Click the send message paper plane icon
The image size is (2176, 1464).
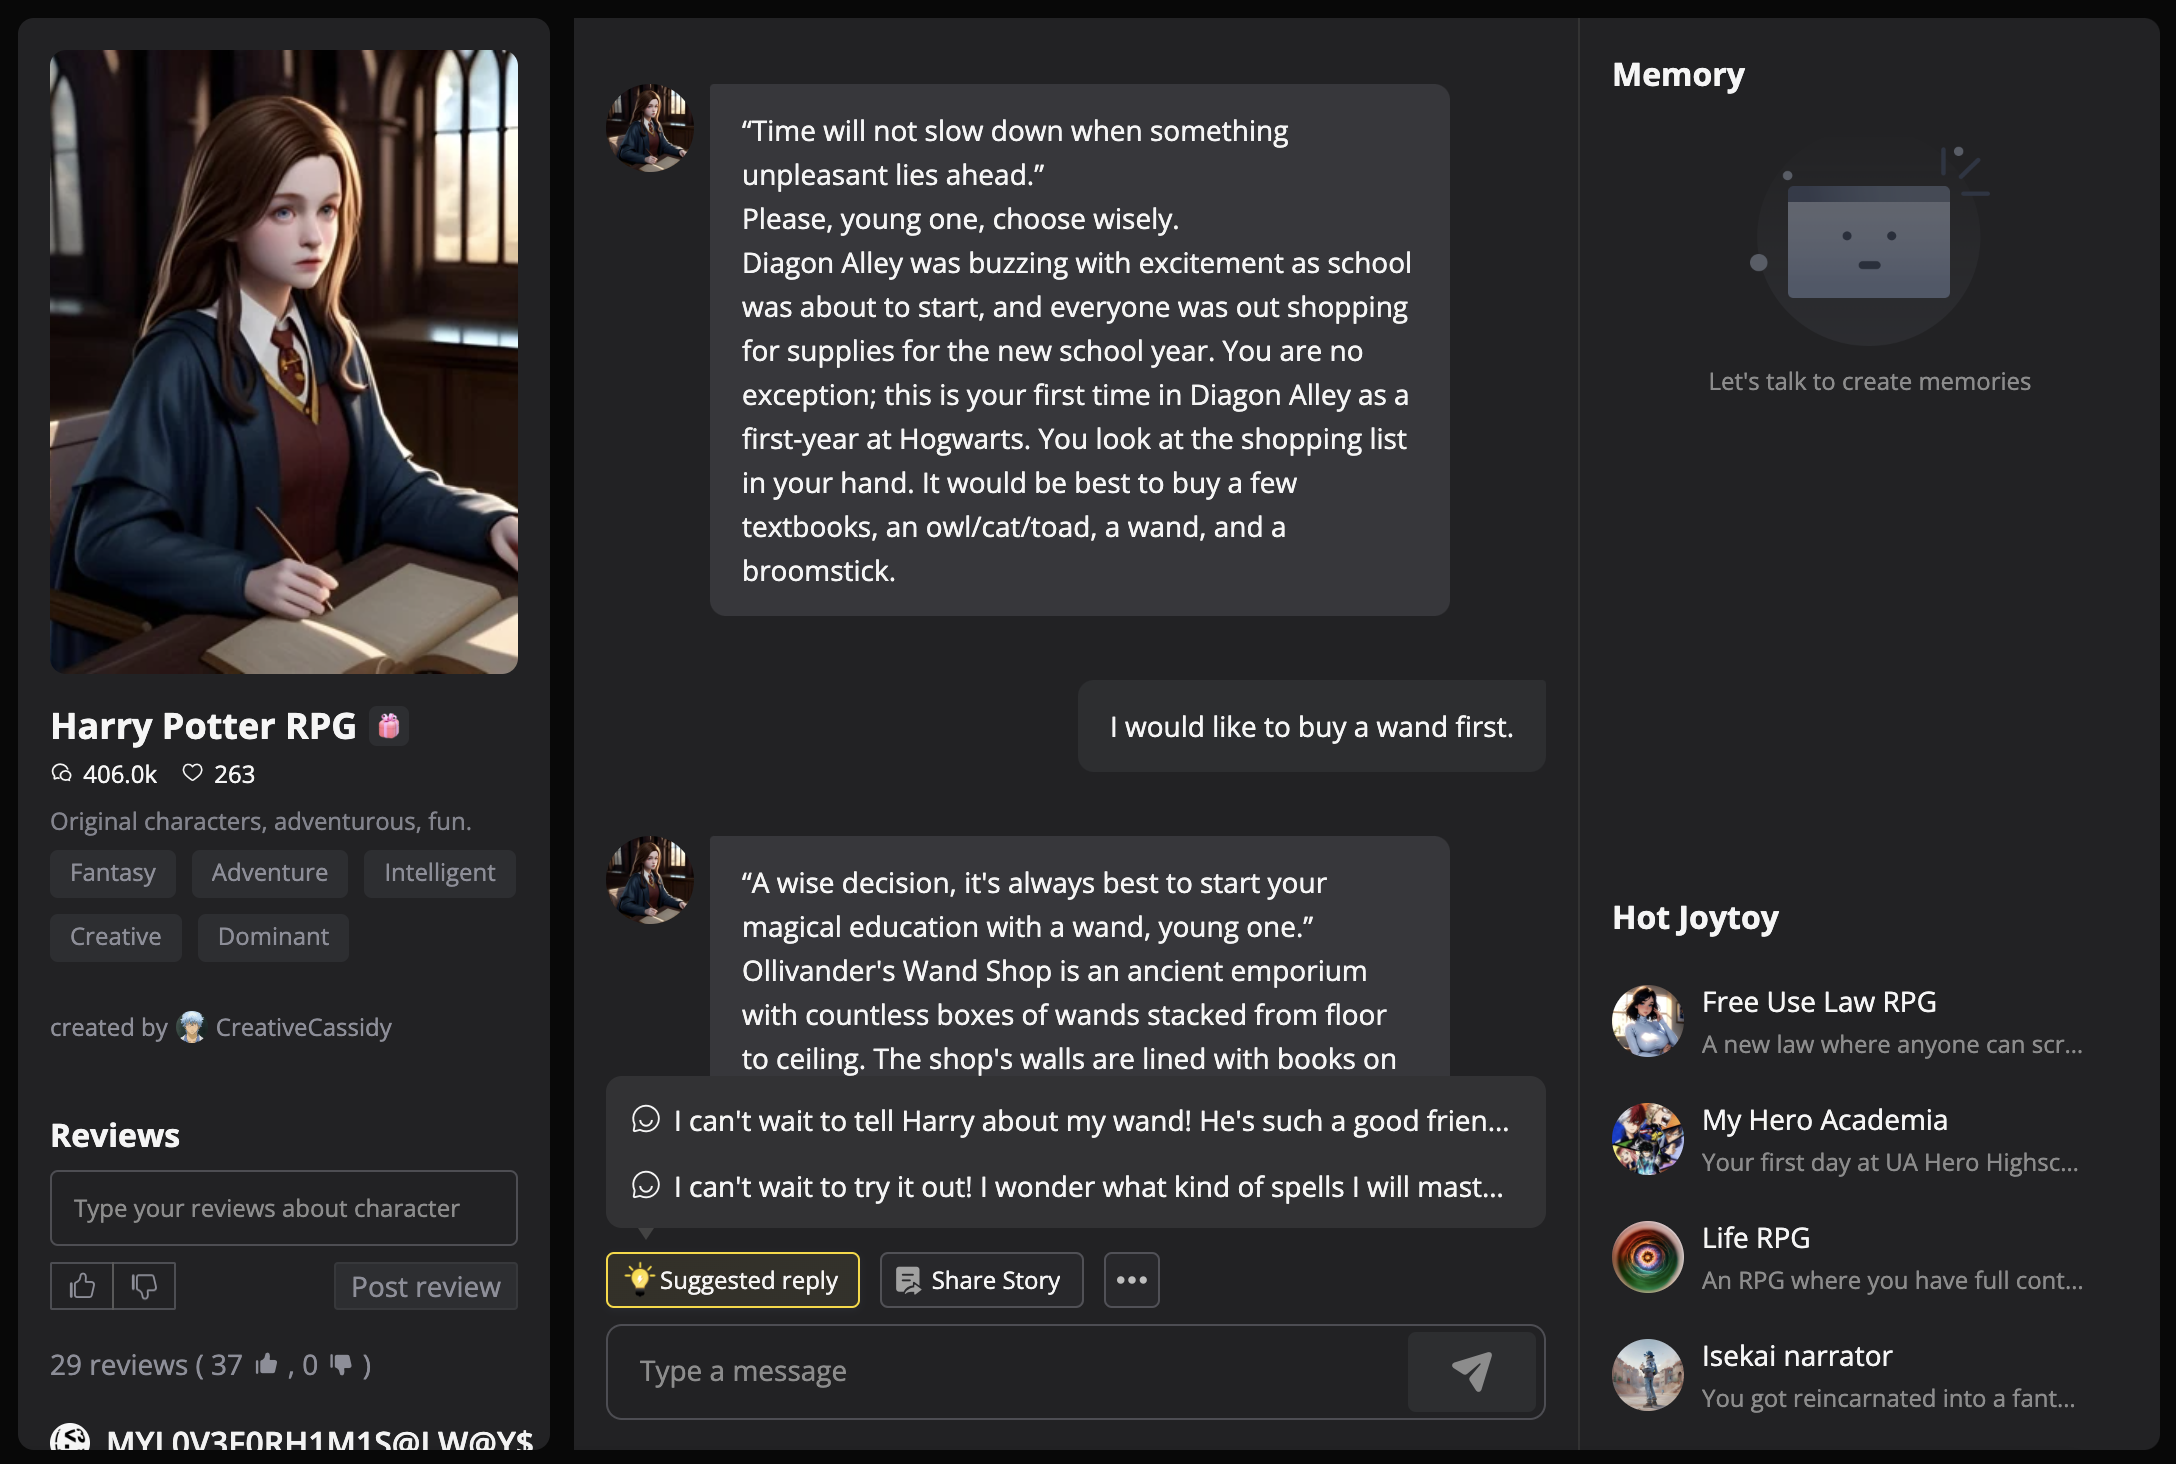pos(1471,1372)
